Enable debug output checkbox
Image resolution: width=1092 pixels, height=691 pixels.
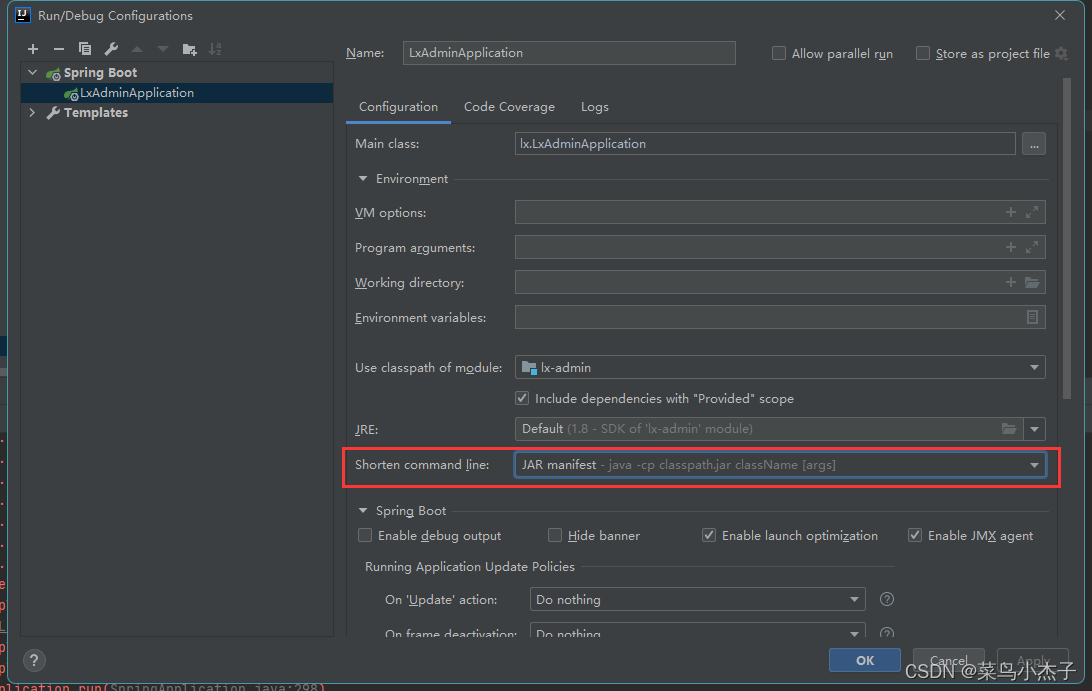coord(365,535)
